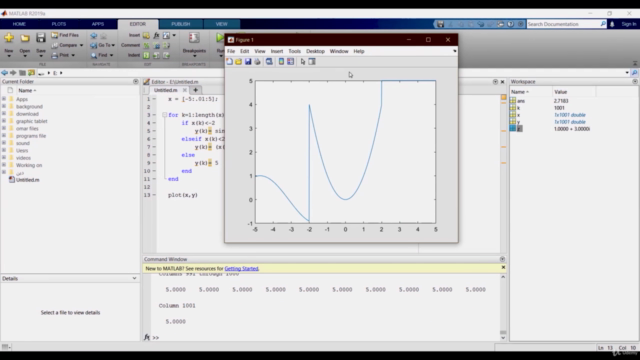This screenshot has width=640, height=360.
Task: Click the back arrow in the address bar
Action: (4, 73)
